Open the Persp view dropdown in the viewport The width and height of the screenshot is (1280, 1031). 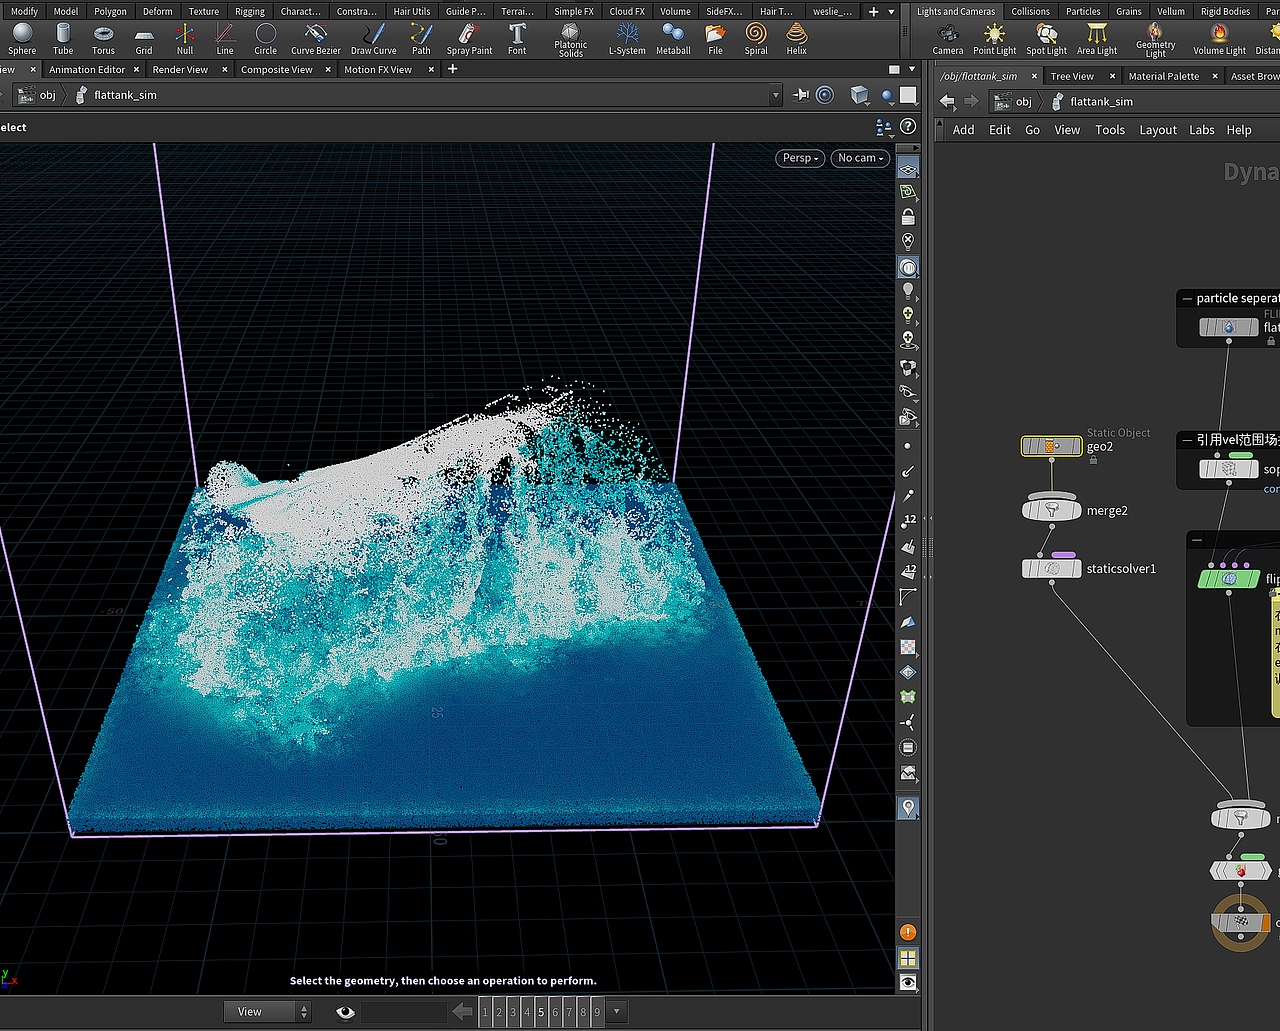799,158
